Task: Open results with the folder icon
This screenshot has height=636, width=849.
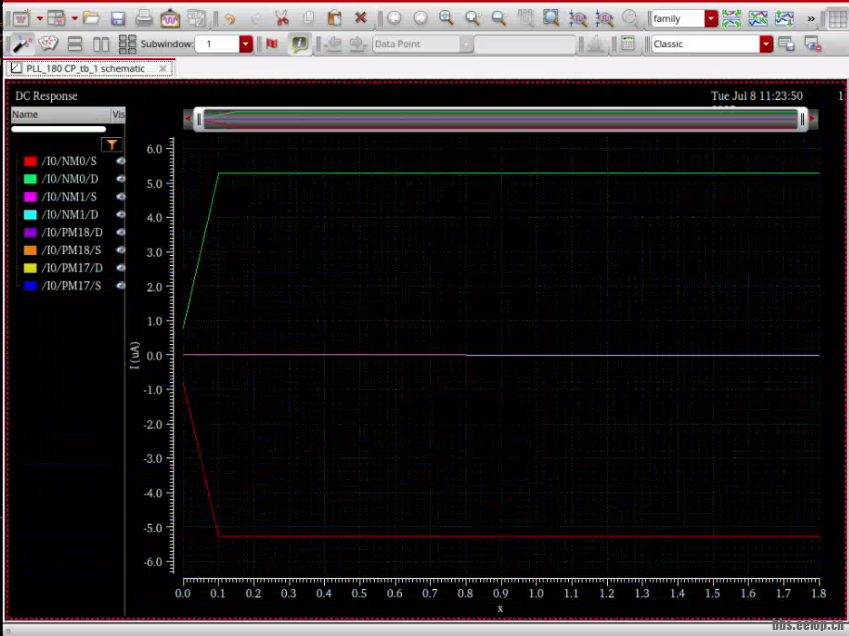Action: point(91,18)
